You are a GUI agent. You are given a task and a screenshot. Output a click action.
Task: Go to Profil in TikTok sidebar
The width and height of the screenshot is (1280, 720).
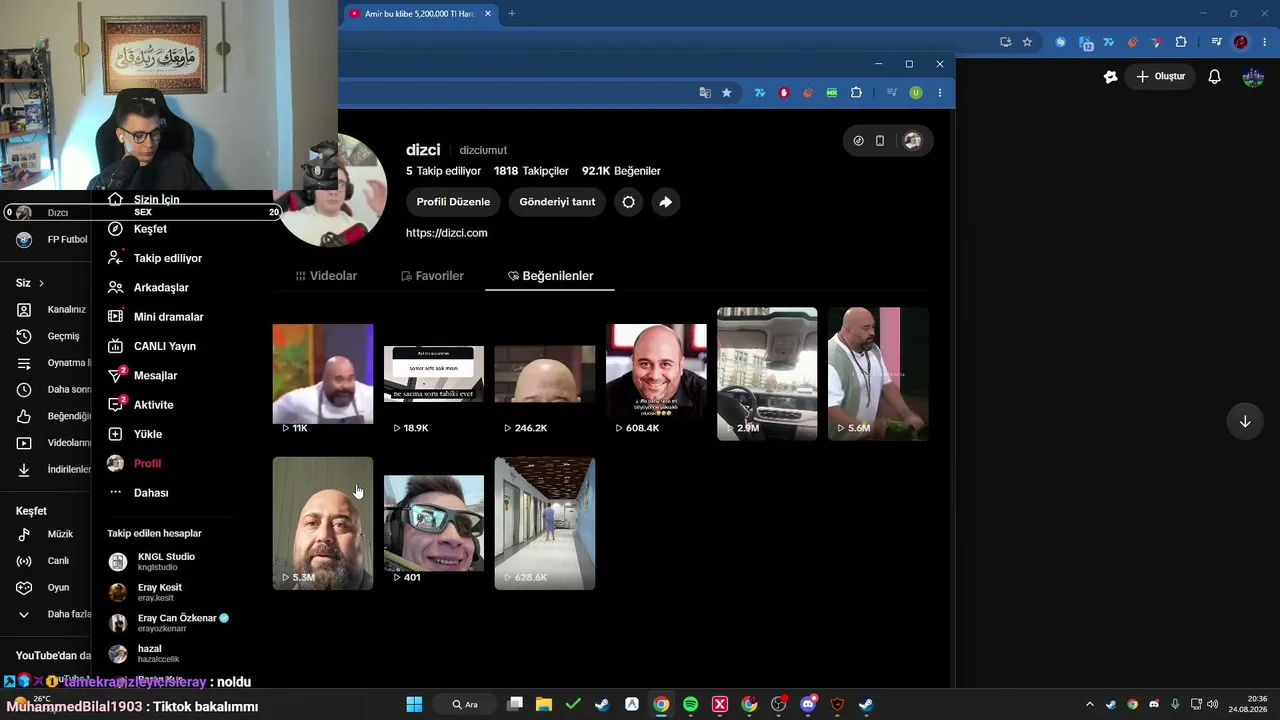134,464
